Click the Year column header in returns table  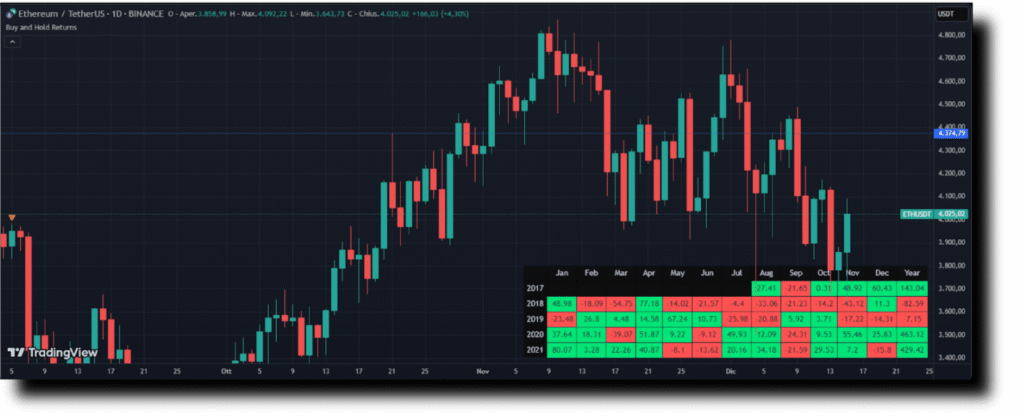(x=911, y=272)
